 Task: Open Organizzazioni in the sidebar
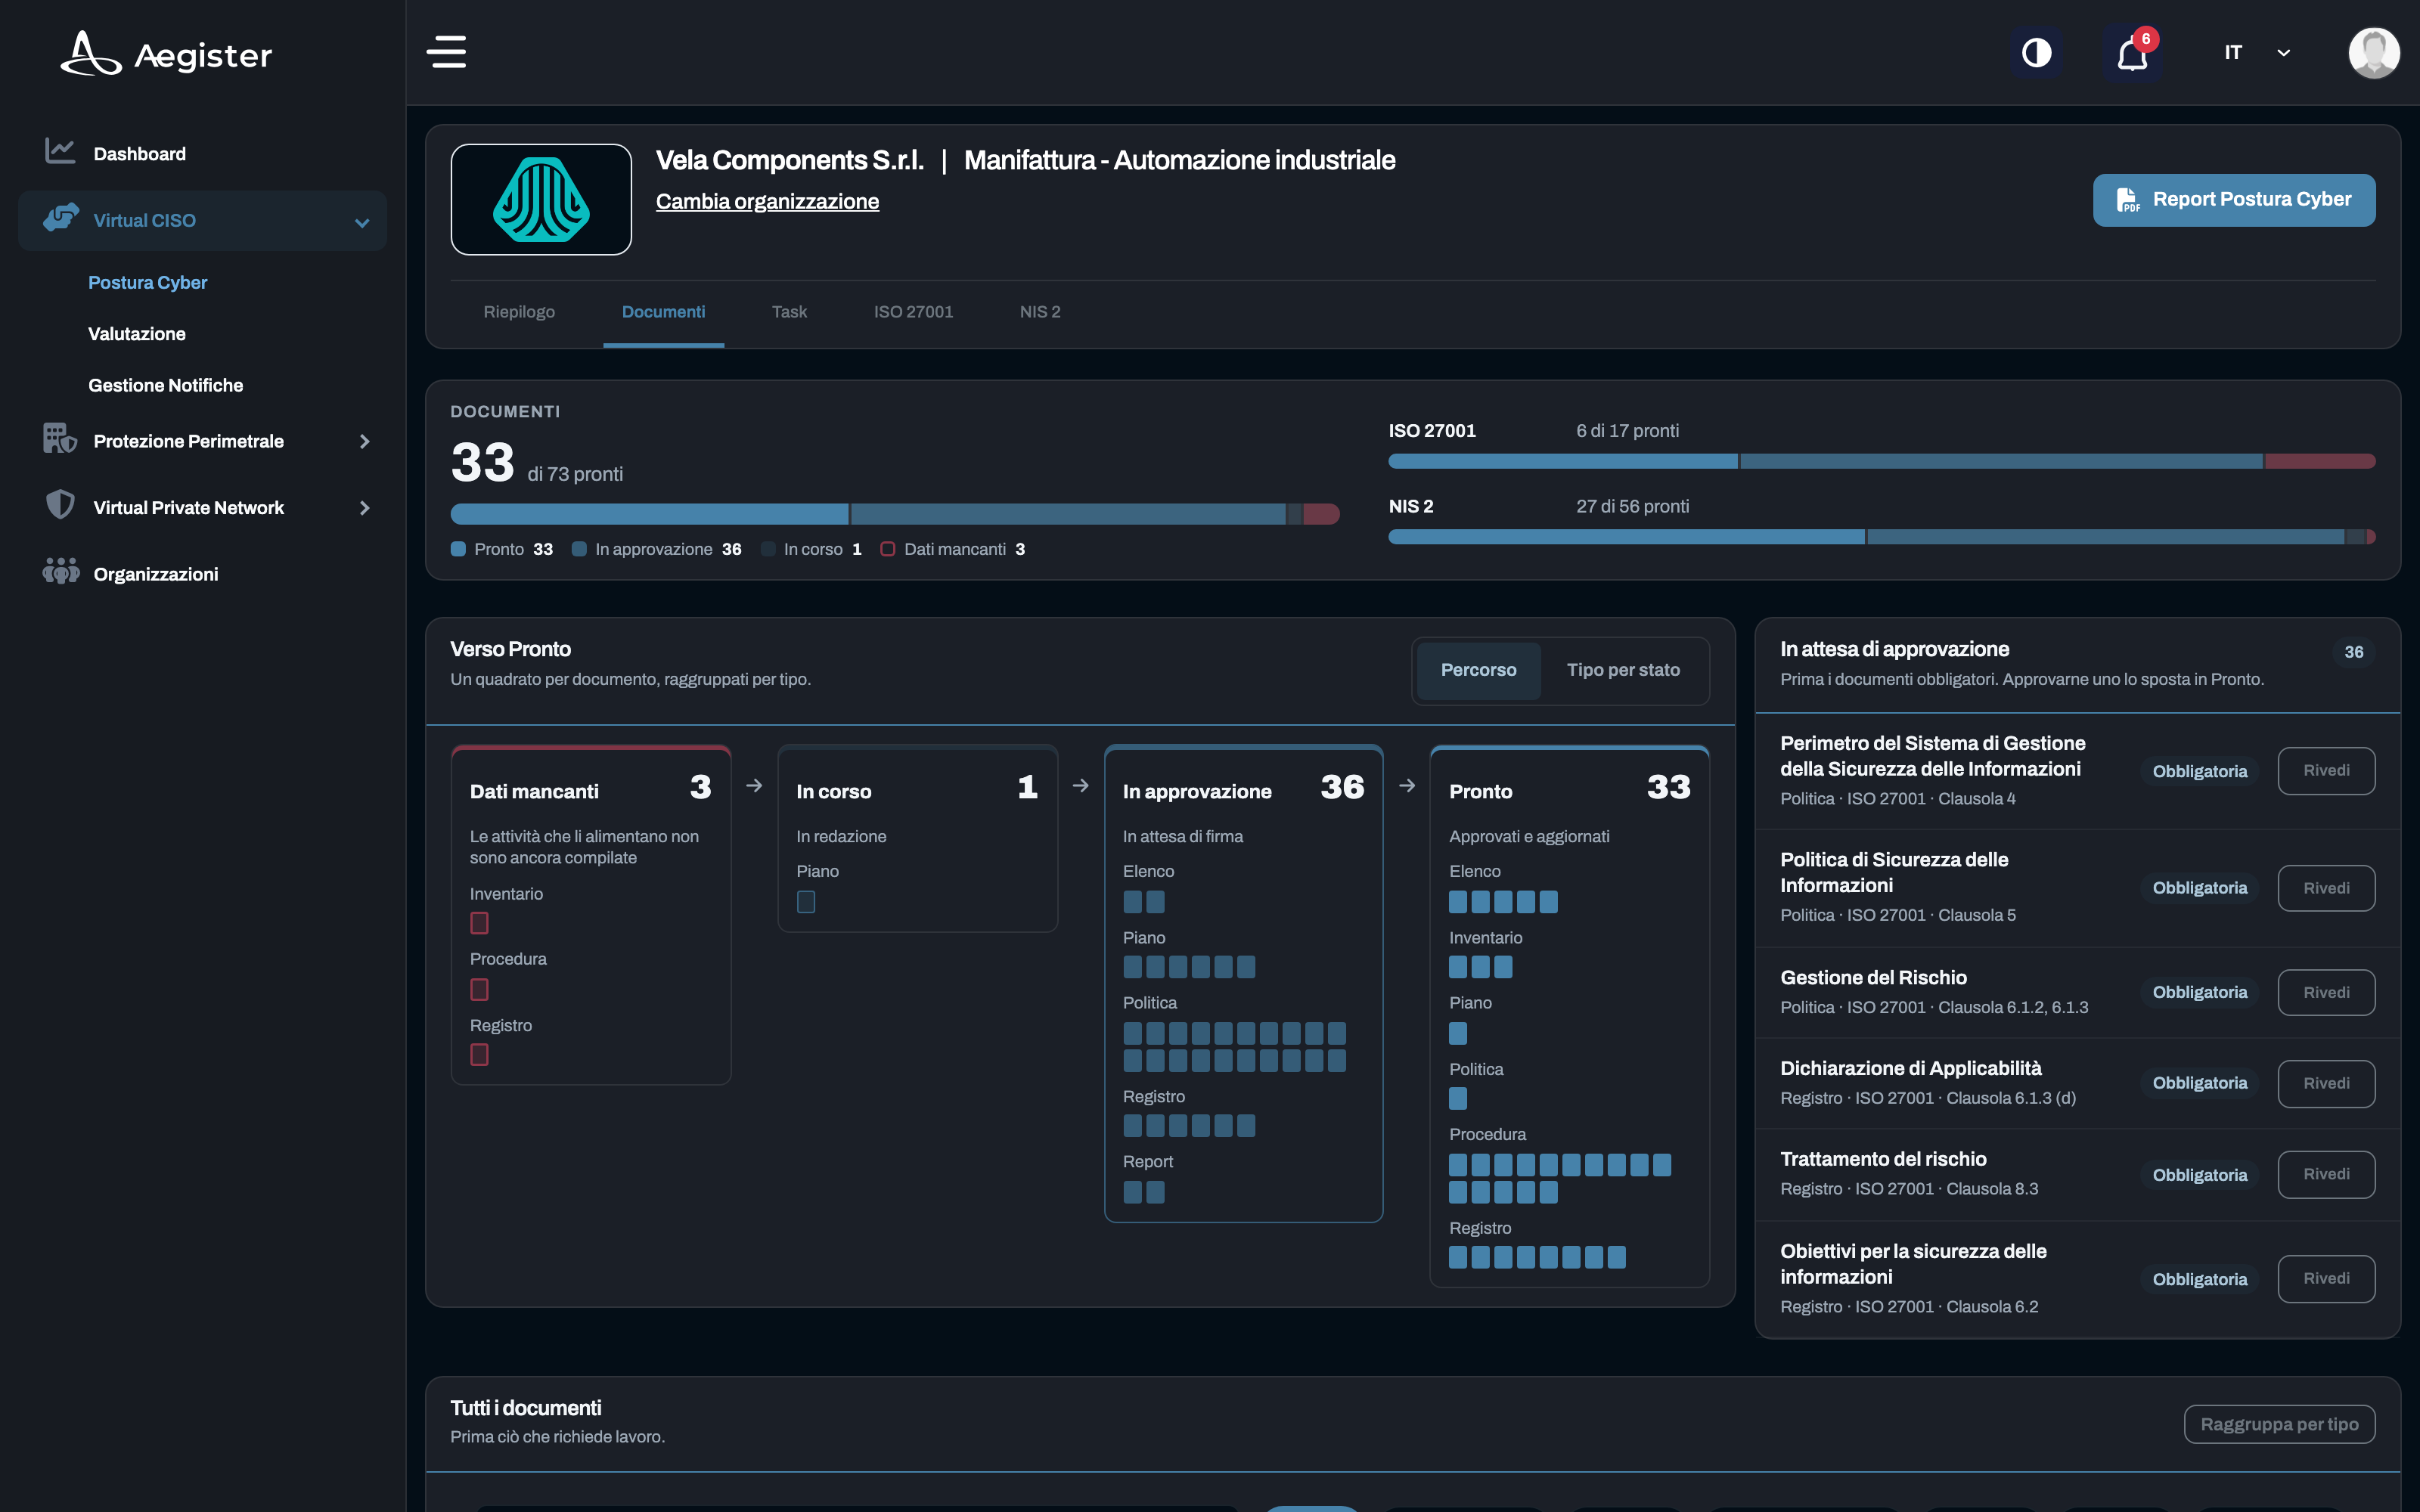coord(156,575)
